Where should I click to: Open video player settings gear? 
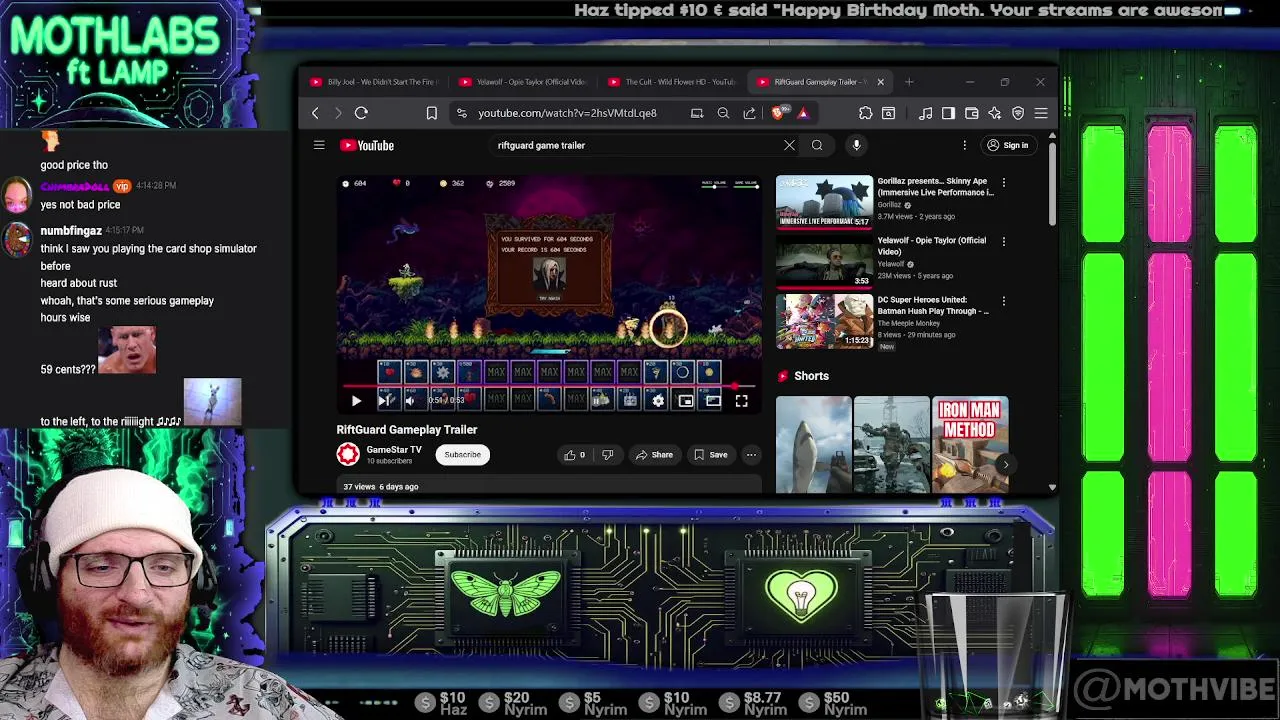point(658,401)
